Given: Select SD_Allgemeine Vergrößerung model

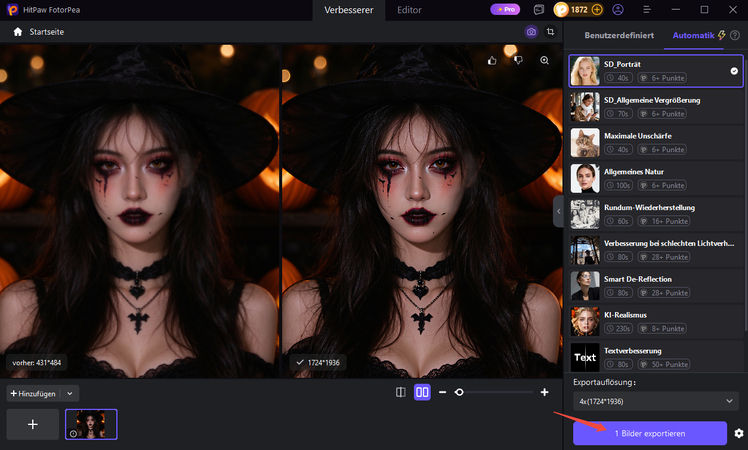Looking at the screenshot, I should click(656, 106).
